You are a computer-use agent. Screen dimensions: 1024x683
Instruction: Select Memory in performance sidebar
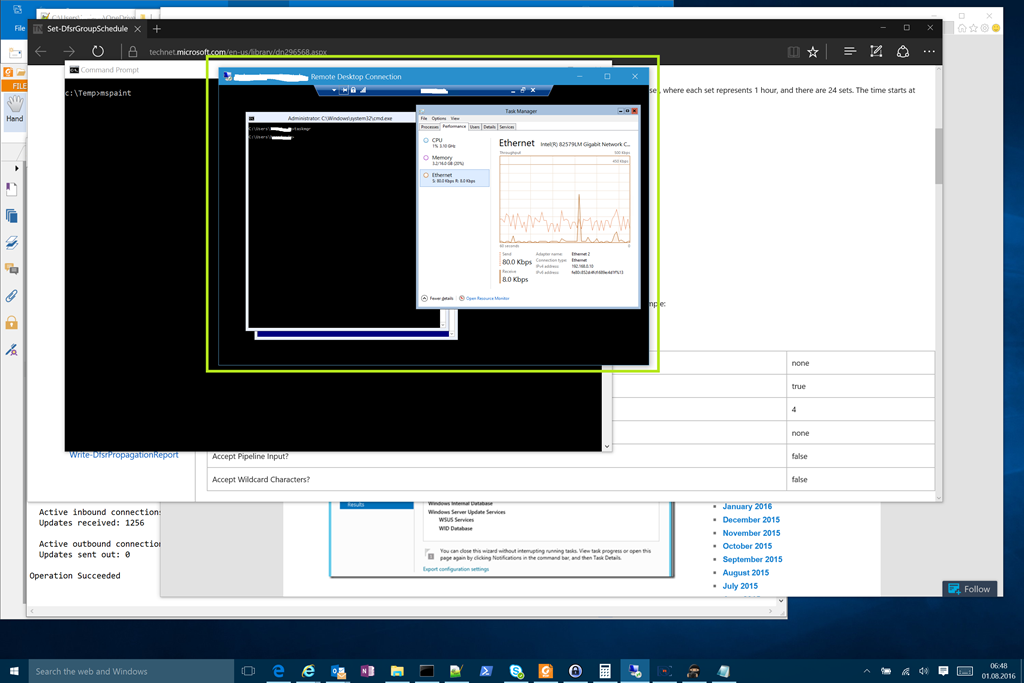pos(441,159)
